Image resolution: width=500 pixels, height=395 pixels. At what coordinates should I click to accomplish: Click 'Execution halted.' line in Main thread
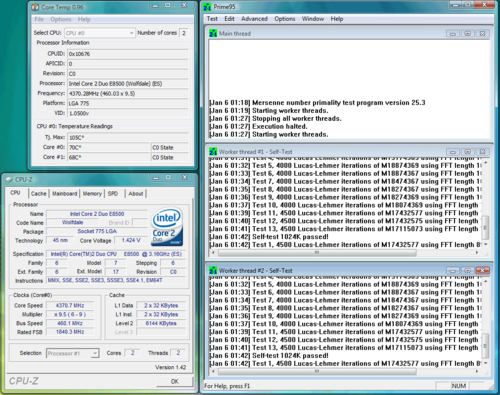[258, 126]
